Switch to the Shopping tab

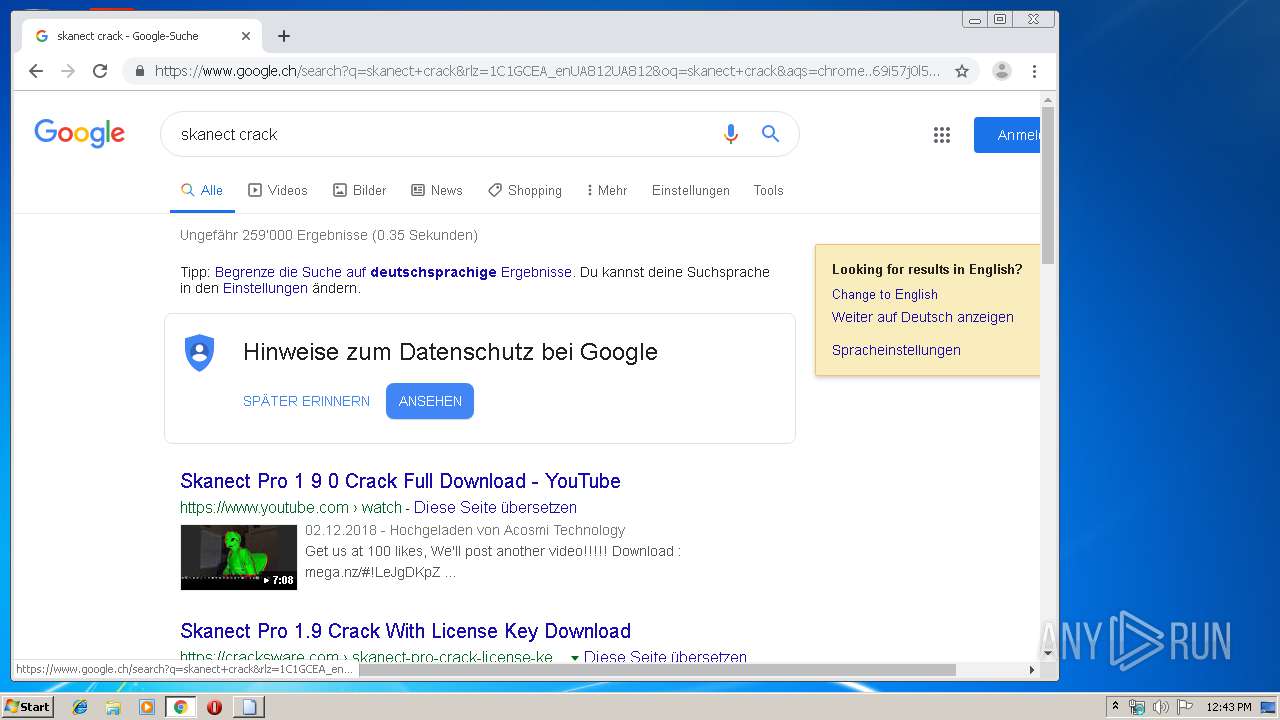pos(525,190)
